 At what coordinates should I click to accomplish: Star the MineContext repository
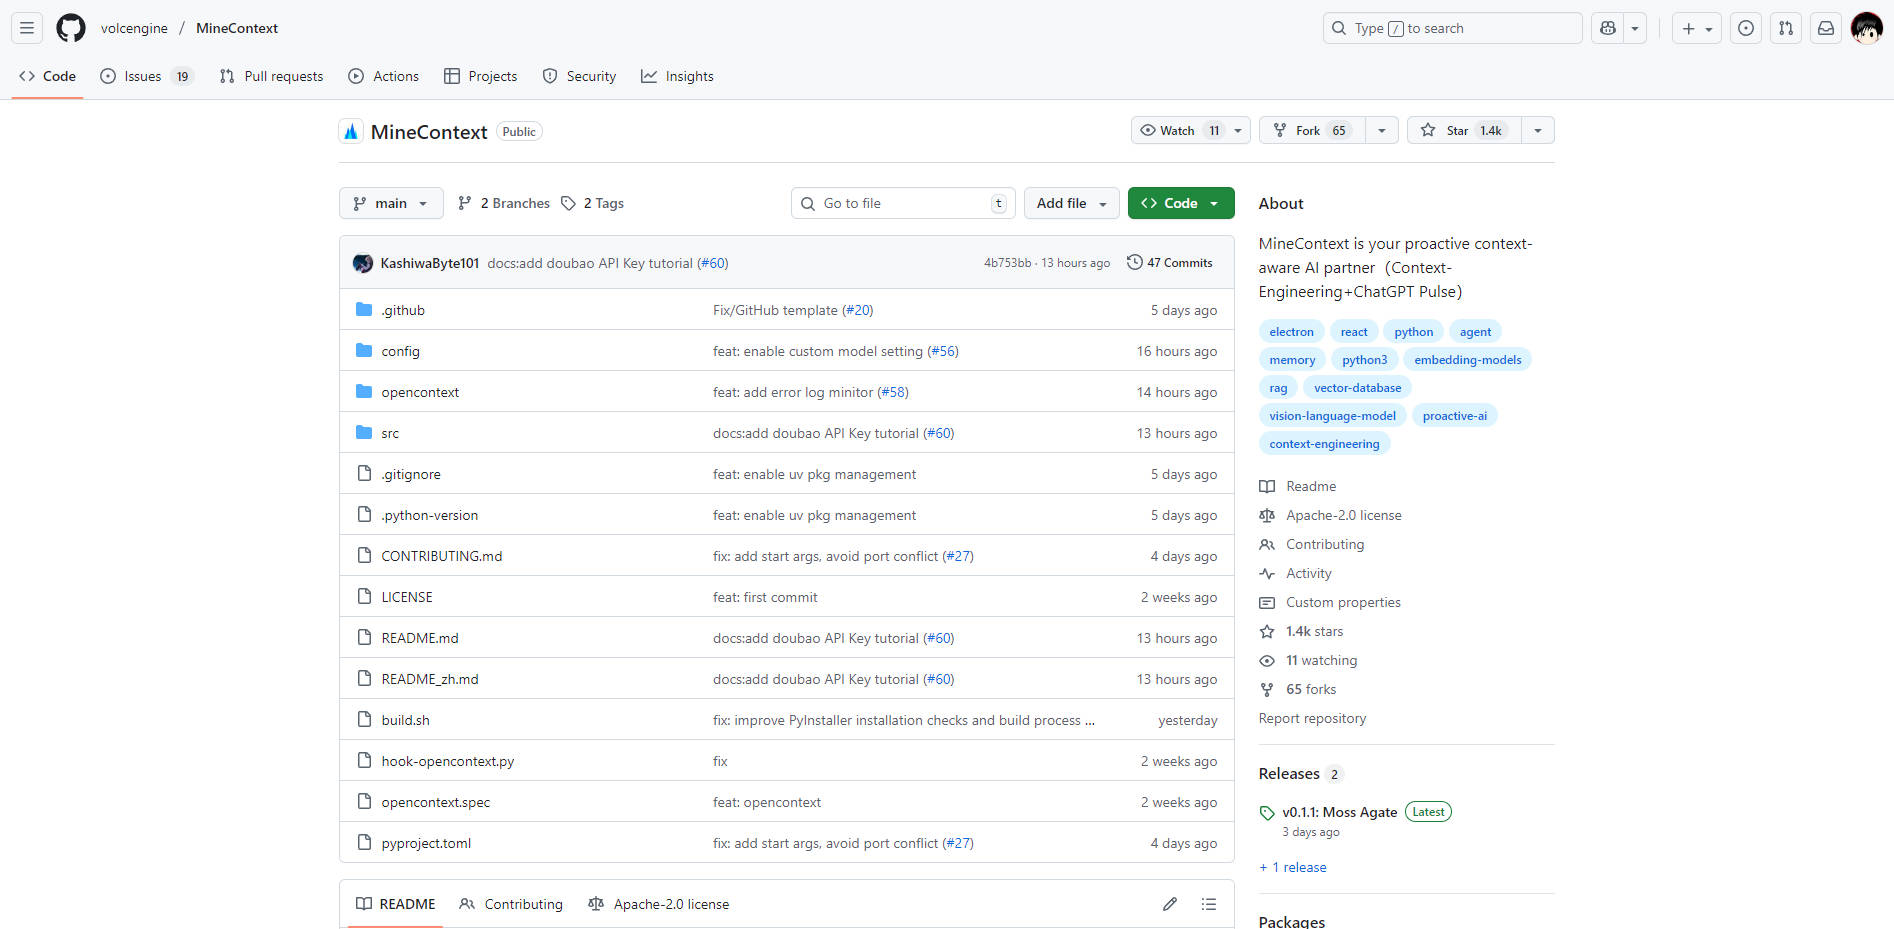tap(1463, 130)
